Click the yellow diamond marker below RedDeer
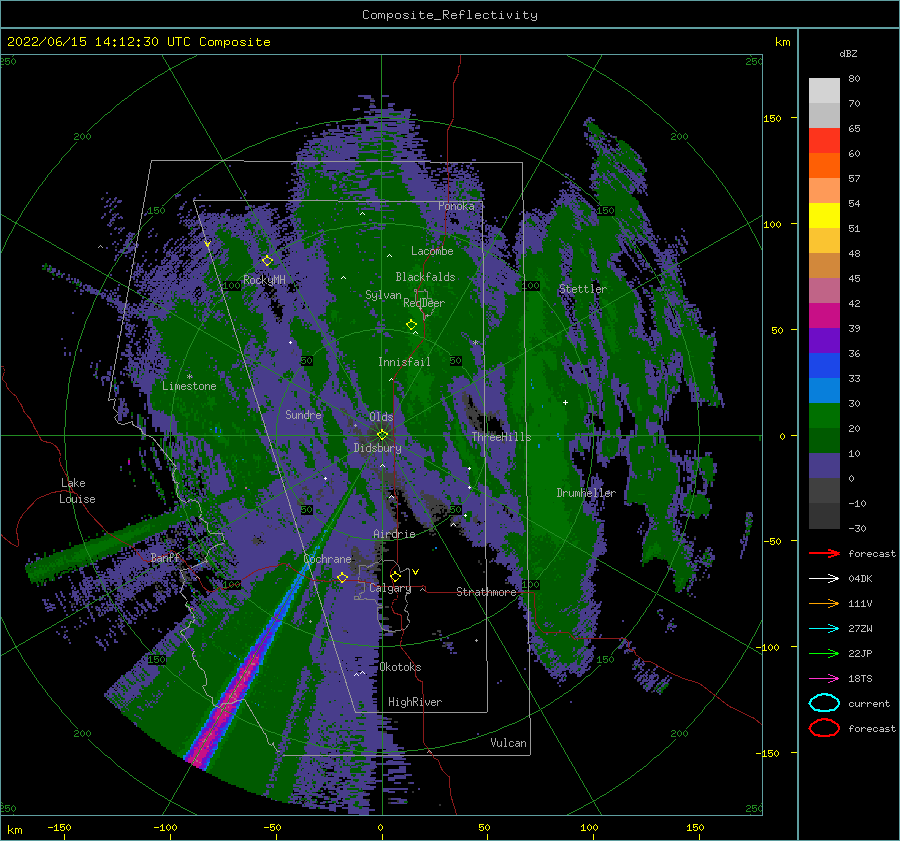 [411, 324]
